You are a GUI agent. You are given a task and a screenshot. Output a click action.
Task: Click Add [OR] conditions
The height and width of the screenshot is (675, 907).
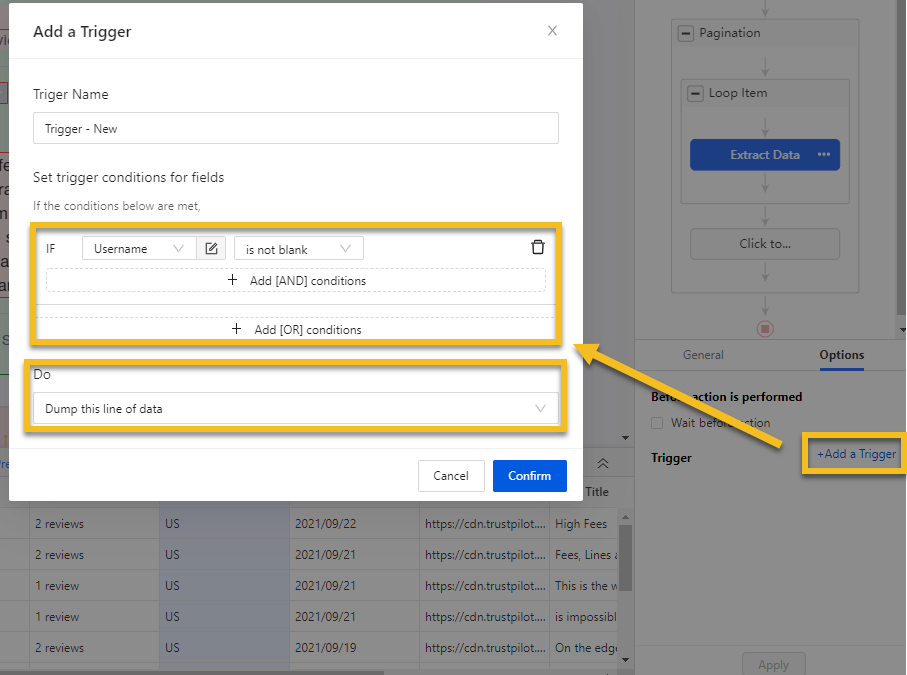tap(296, 330)
